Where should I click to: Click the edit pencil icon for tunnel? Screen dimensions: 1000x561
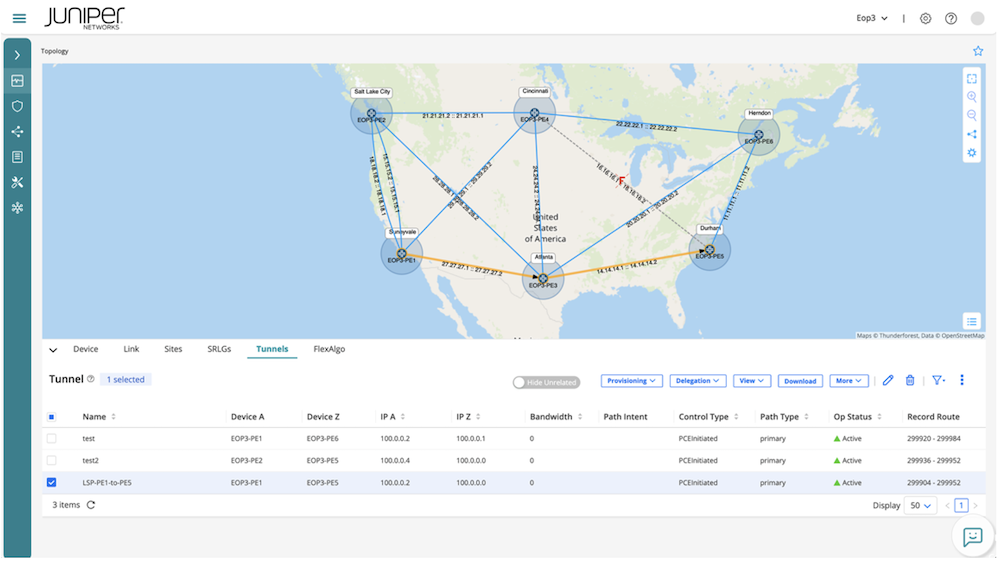coord(888,381)
